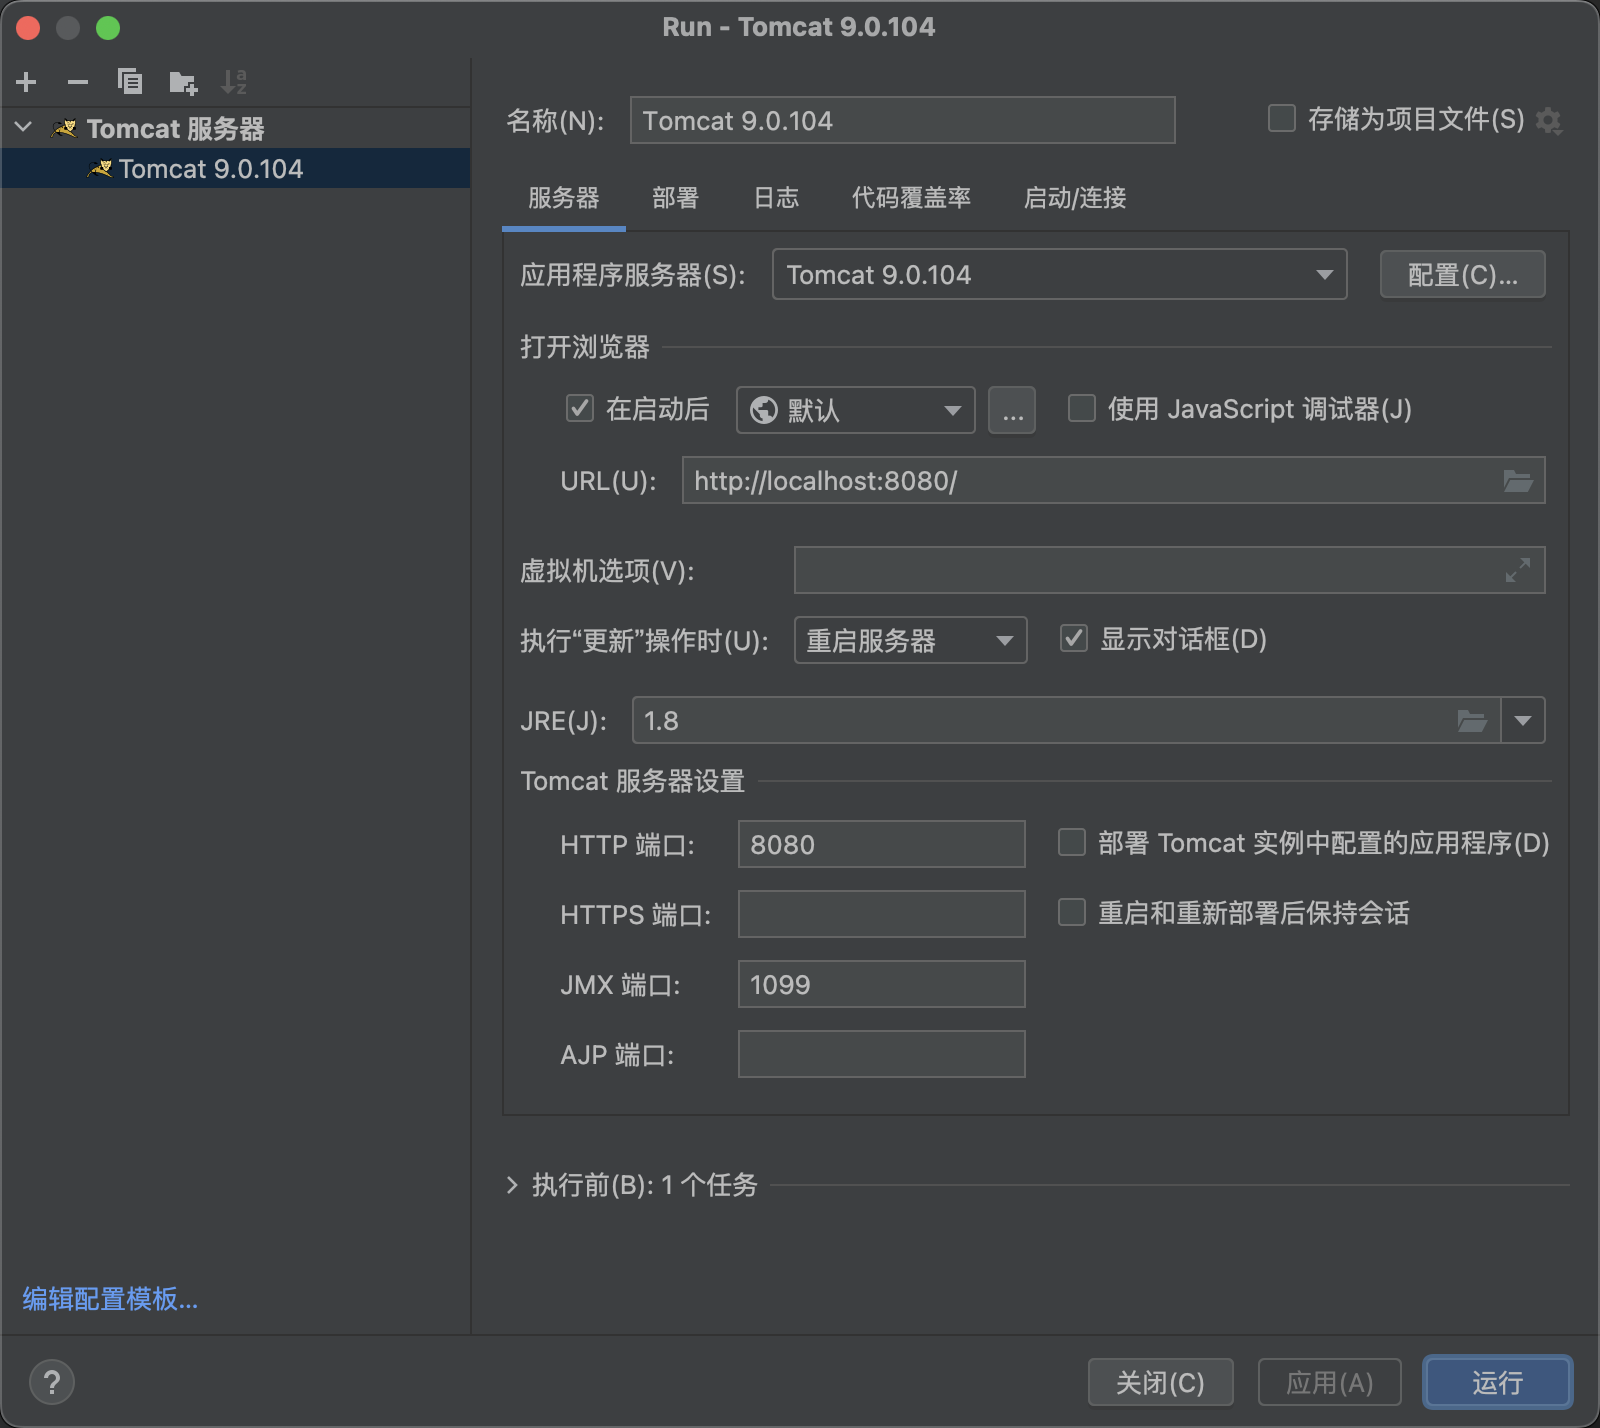The width and height of the screenshot is (1600, 1428).
Task: Click the sort configurations alphabetically icon
Action: (234, 82)
